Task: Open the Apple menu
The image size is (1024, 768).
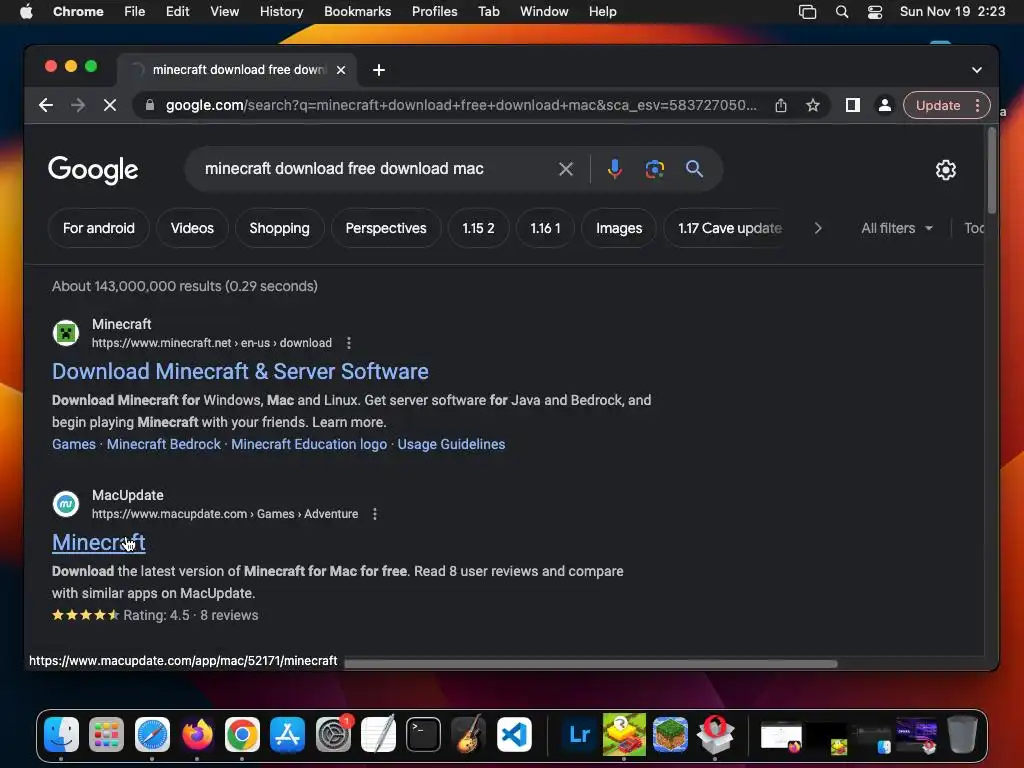Action: (x=26, y=12)
